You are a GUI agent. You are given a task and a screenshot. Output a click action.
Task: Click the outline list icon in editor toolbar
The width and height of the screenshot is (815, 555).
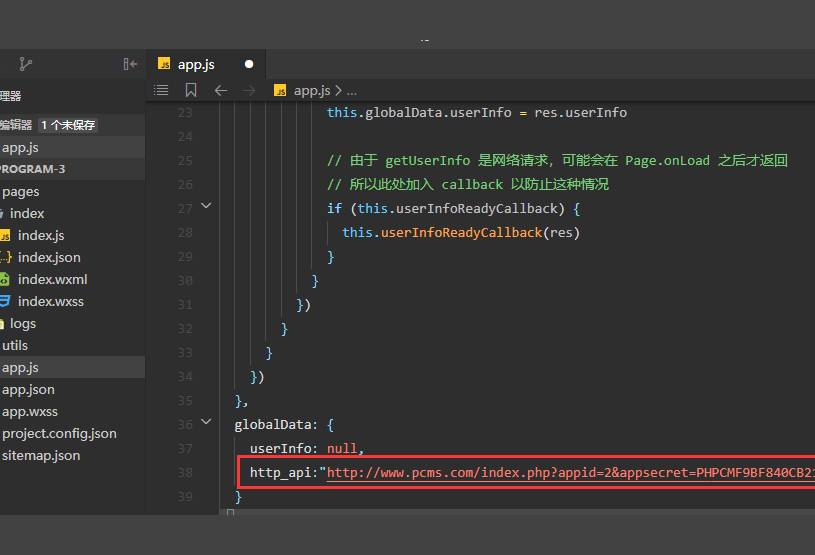click(161, 90)
